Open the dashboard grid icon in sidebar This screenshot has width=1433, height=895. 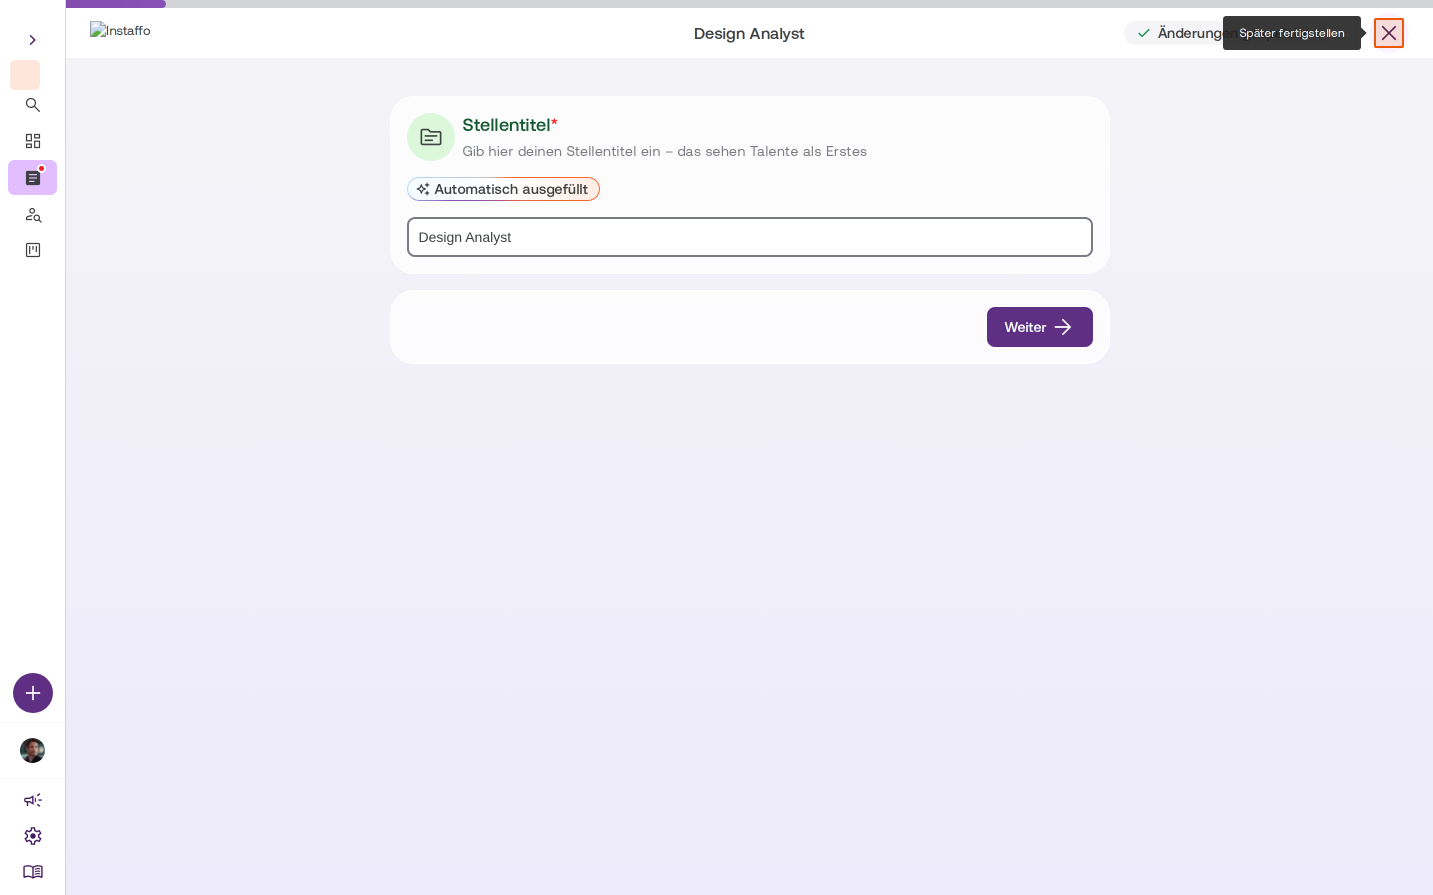tap(33, 141)
